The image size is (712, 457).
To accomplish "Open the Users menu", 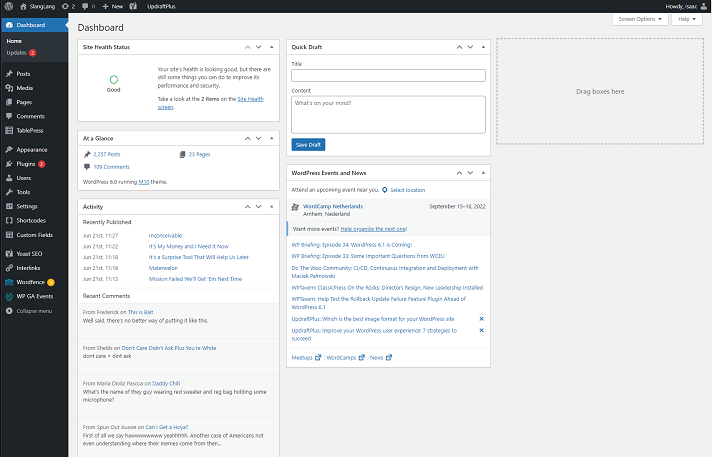I will click(24, 178).
